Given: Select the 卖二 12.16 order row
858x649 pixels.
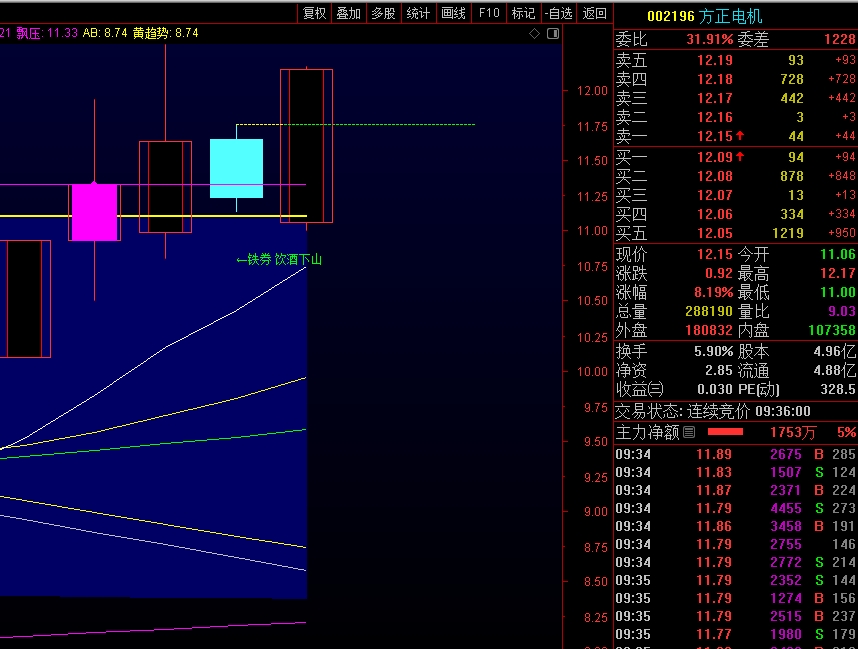Looking at the screenshot, I should click(x=736, y=117).
